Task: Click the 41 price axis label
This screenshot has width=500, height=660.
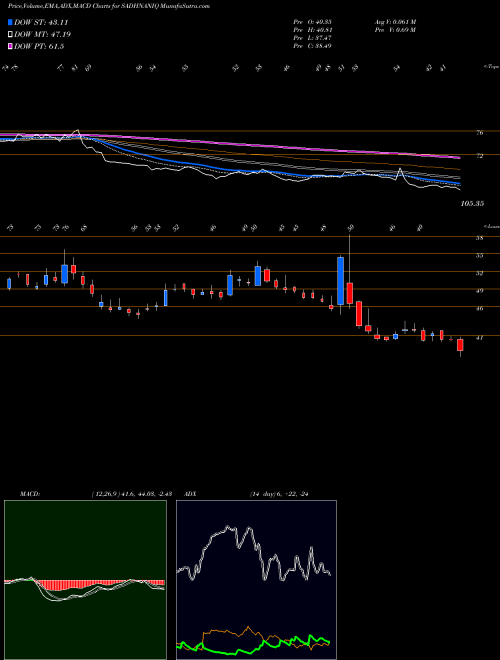Action: [x=479, y=338]
